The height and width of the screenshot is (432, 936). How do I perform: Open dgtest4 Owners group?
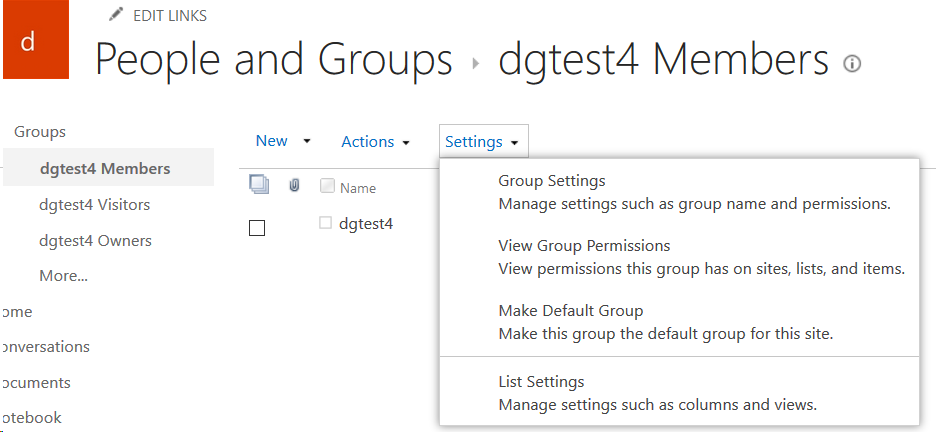[x=96, y=241]
